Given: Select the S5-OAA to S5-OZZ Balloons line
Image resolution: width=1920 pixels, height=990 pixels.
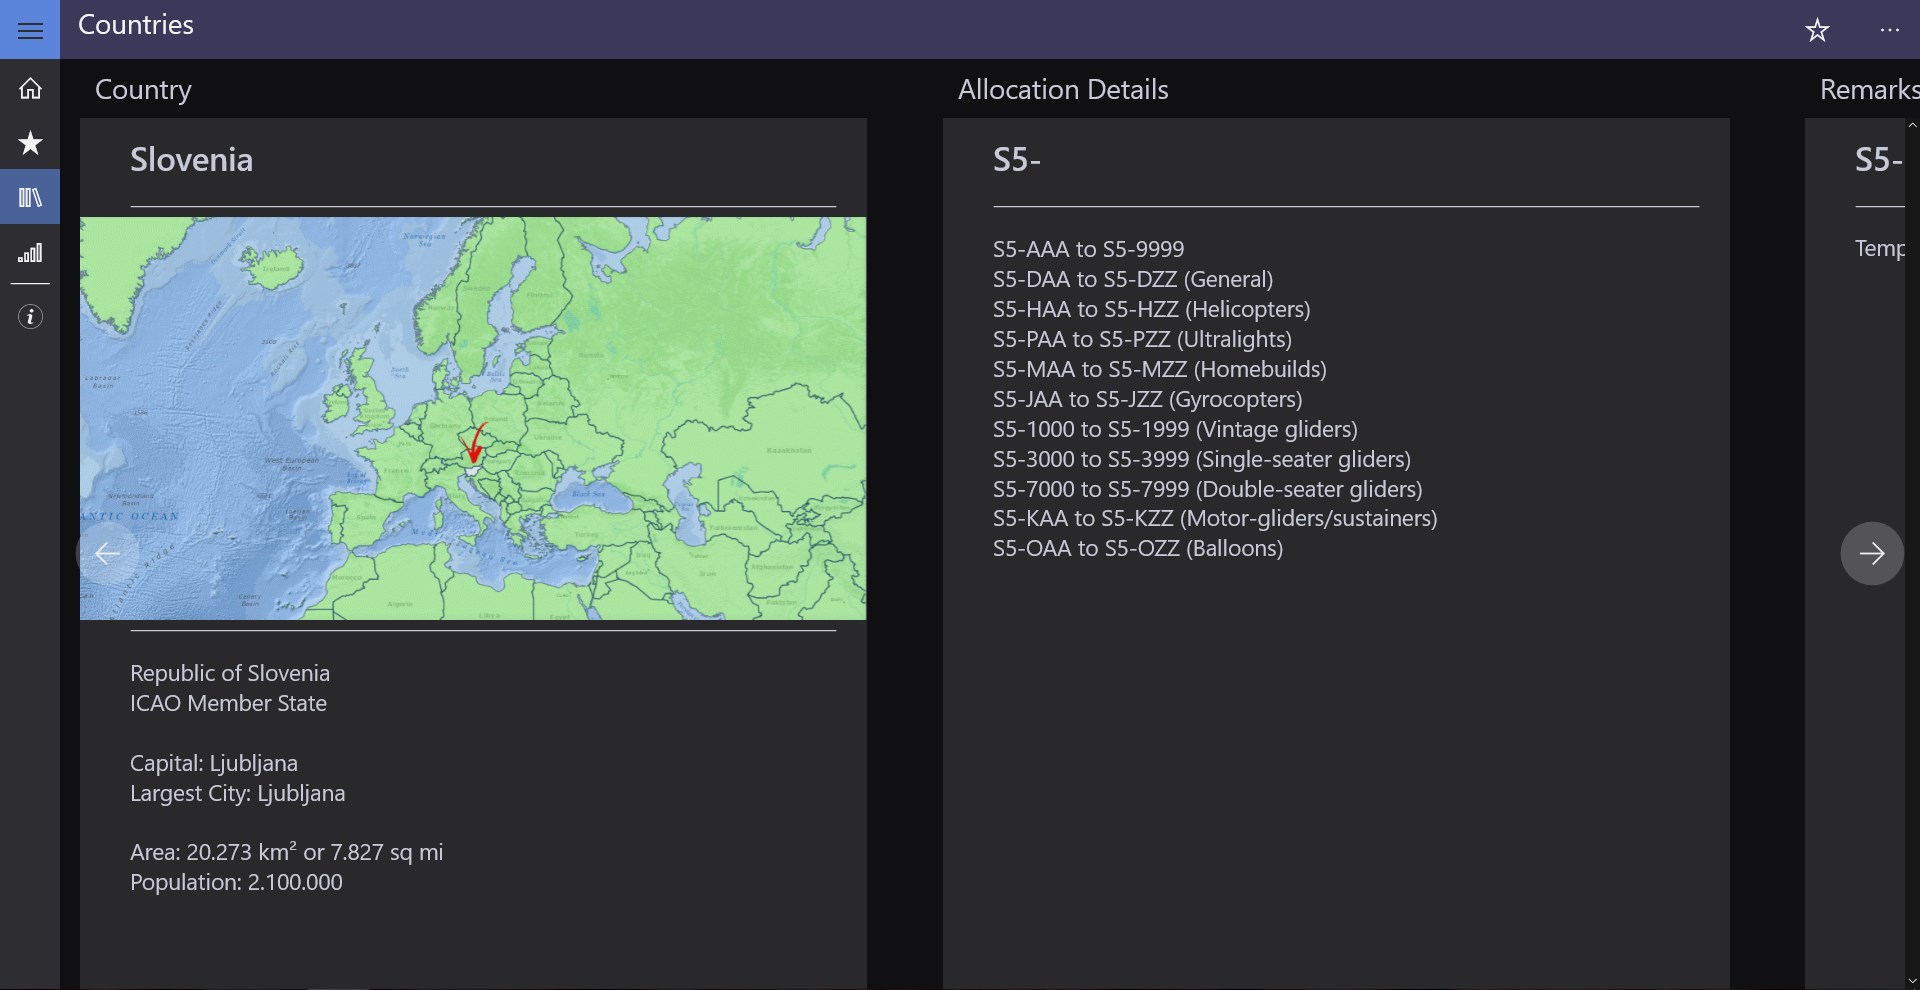Looking at the screenshot, I should click(1137, 548).
